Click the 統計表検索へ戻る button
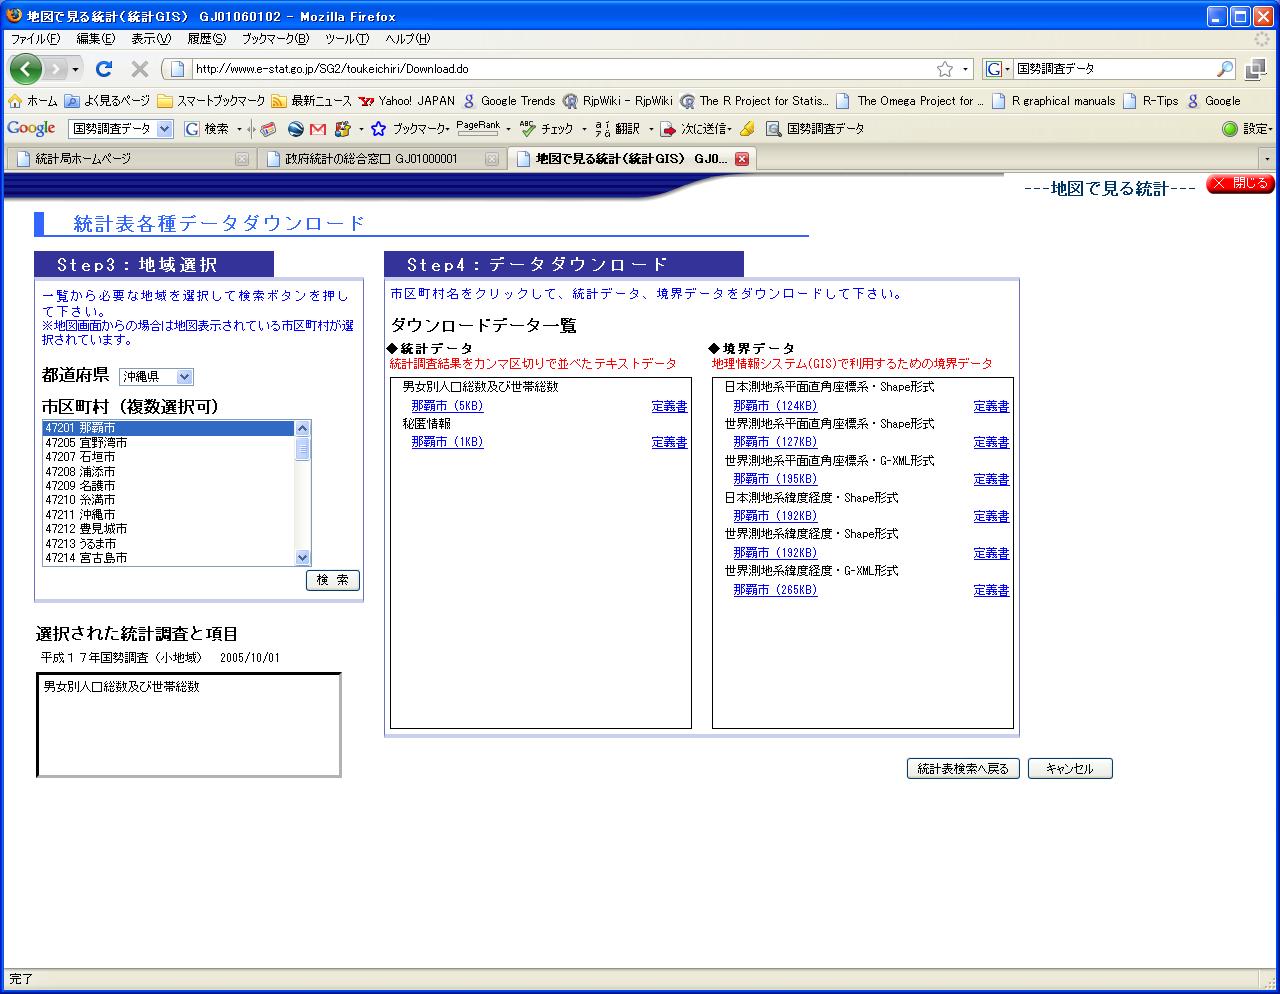 pos(963,769)
